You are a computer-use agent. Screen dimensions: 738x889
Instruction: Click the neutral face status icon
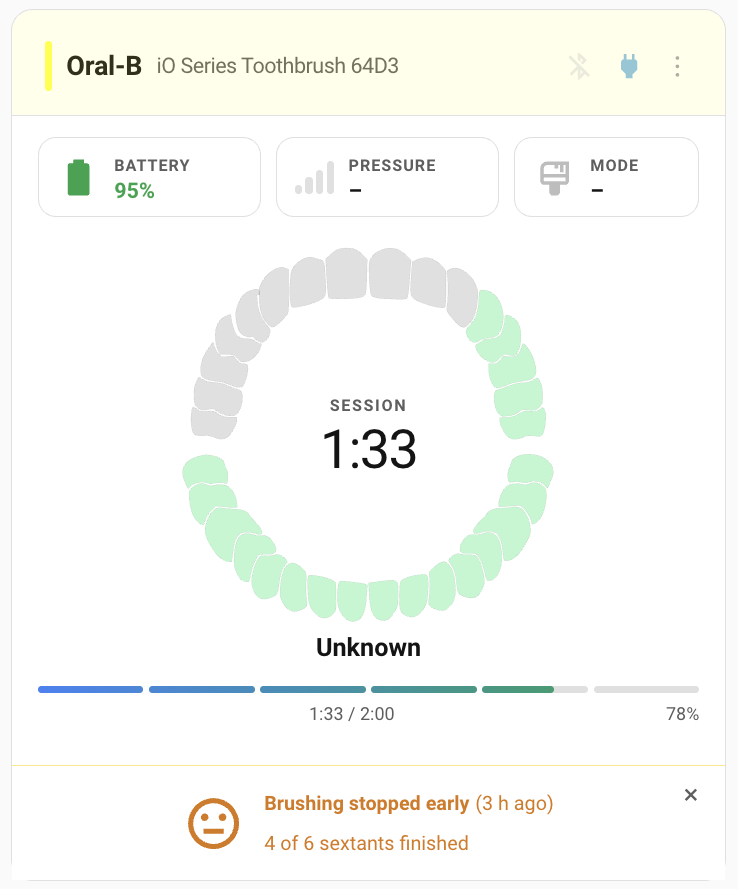(213, 823)
